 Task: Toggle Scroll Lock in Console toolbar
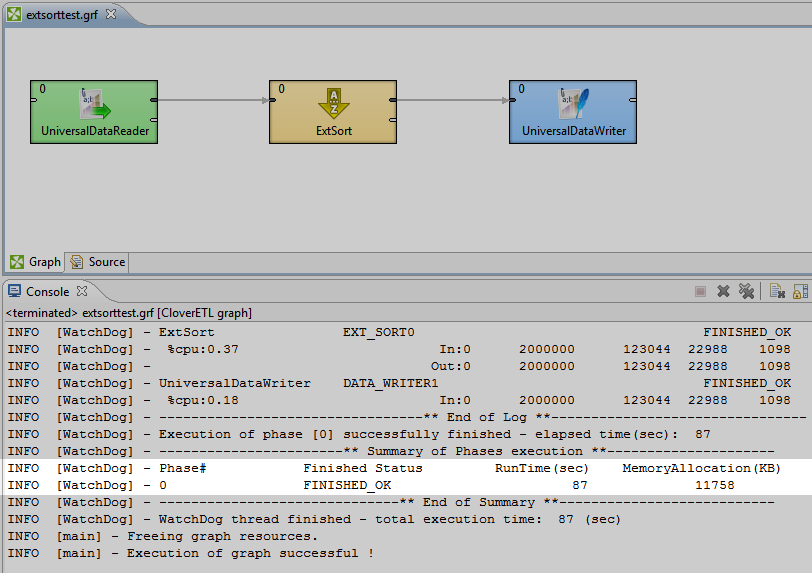click(801, 292)
